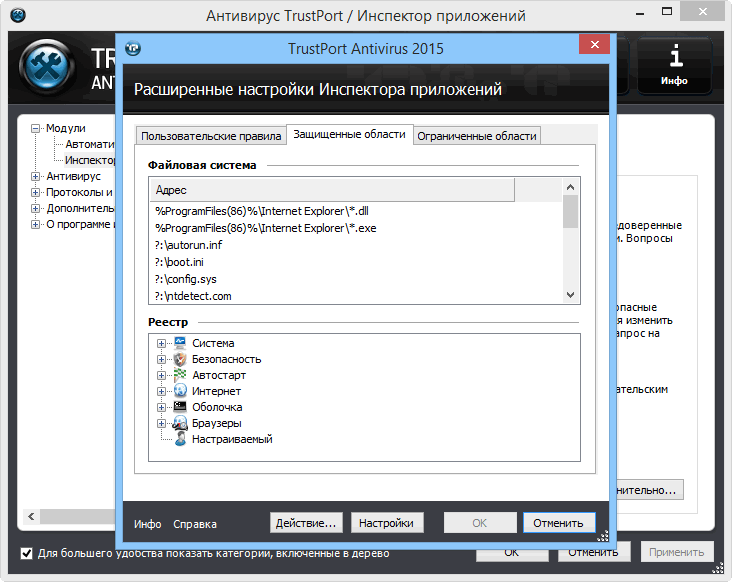Screen dimensions: 732x582
Task: Expand the Дополнительно tree node
Action: pyautogui.click(x=35, y=208)
